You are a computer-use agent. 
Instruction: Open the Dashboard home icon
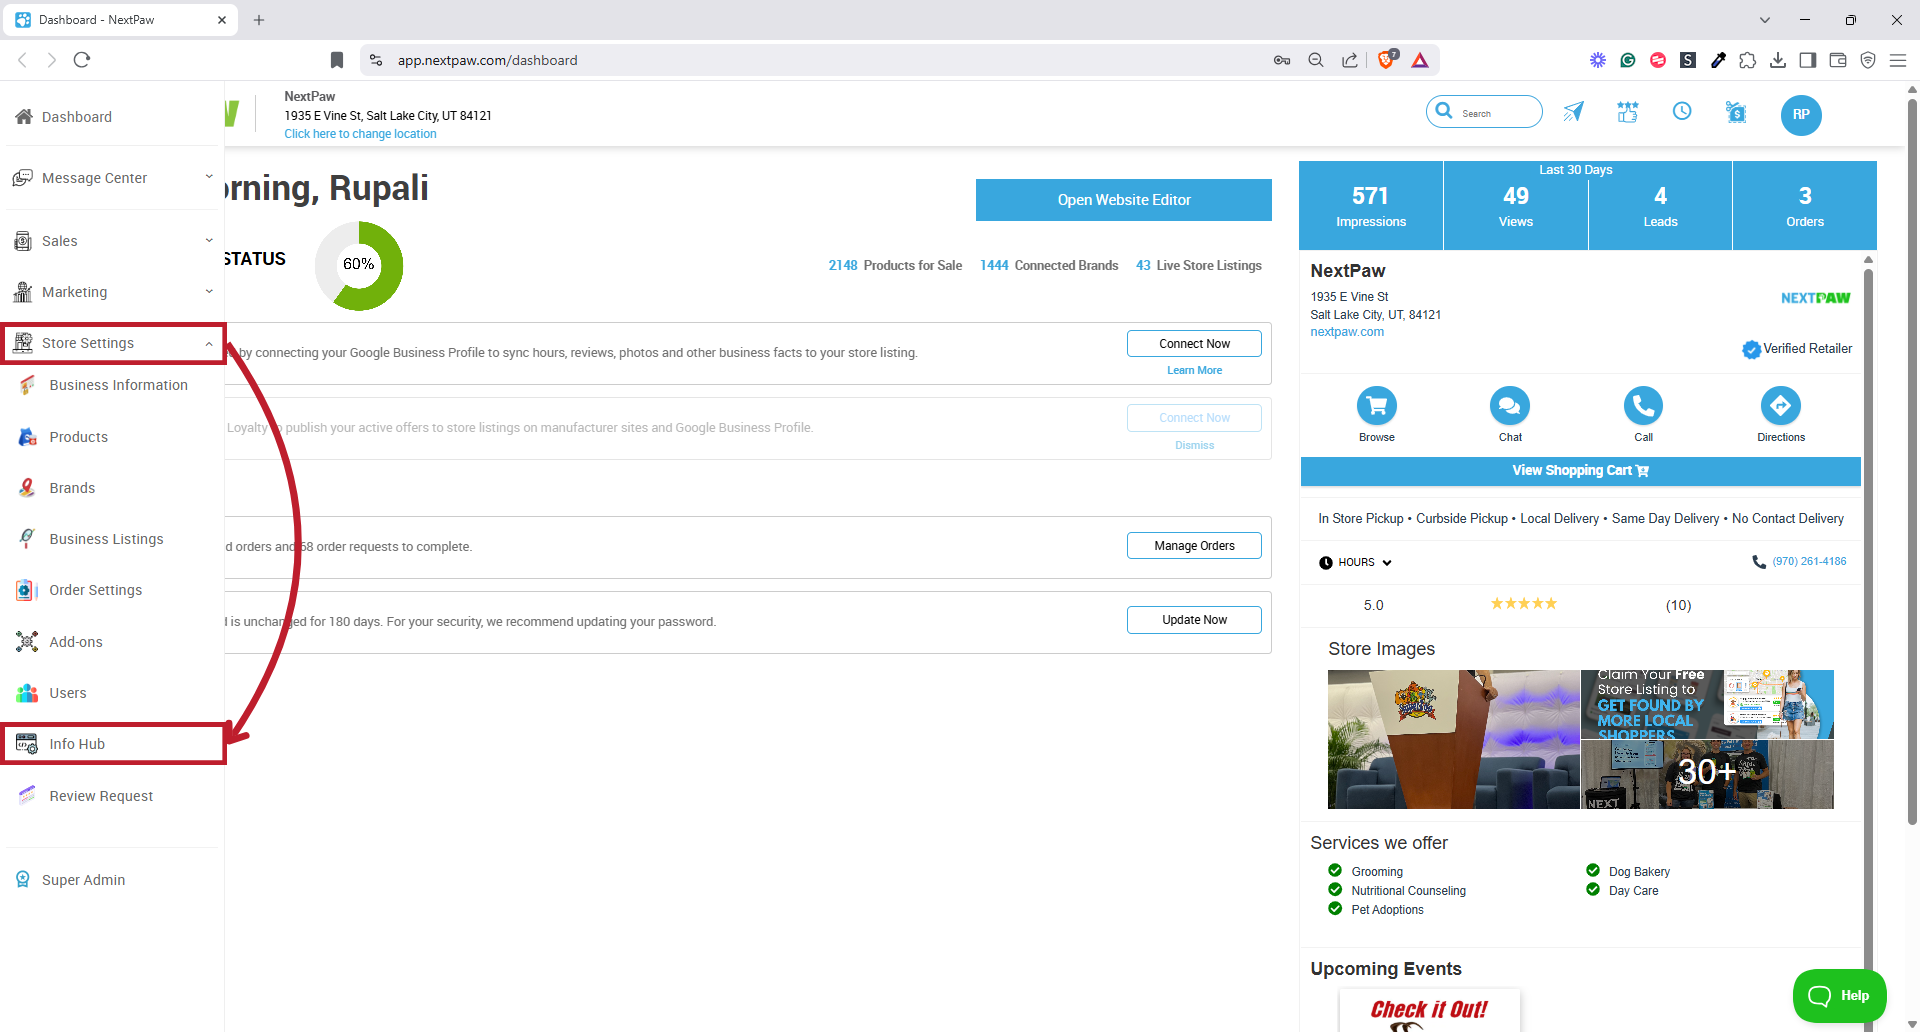(x=24, y=117)
